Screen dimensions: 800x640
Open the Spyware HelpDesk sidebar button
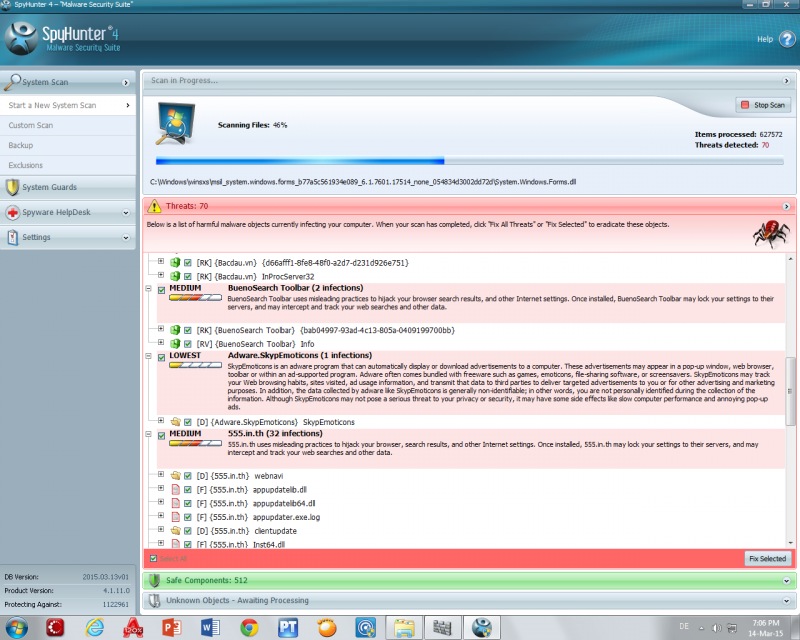tap(68, 212)
